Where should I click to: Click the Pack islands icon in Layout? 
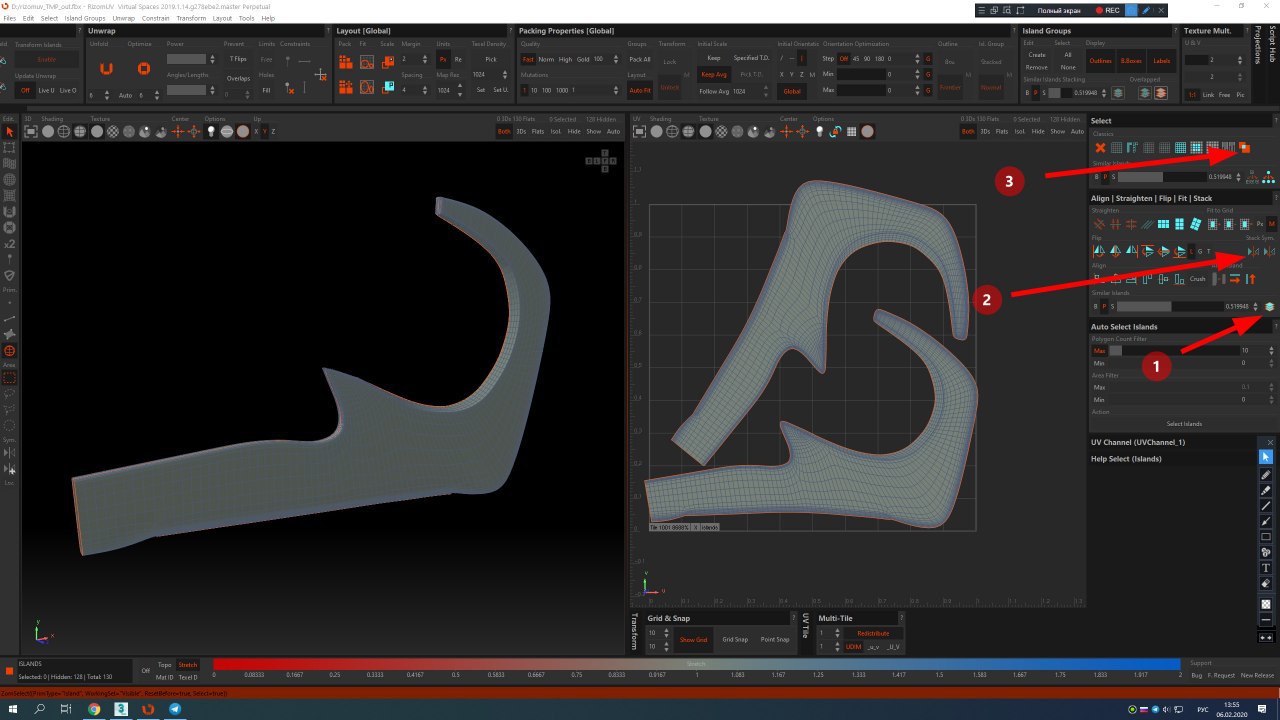point(345,62)
